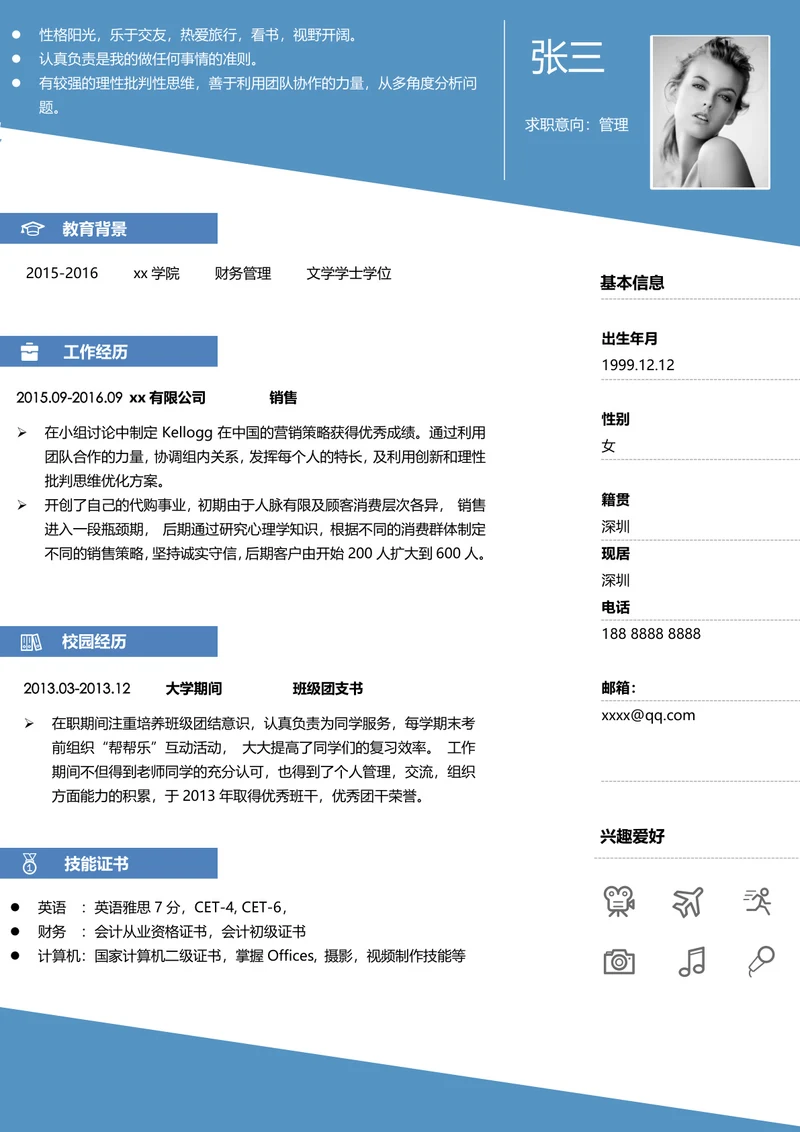Click the 求职意向：管理 text
800x1132 pixels.
(x=577, y=125)
